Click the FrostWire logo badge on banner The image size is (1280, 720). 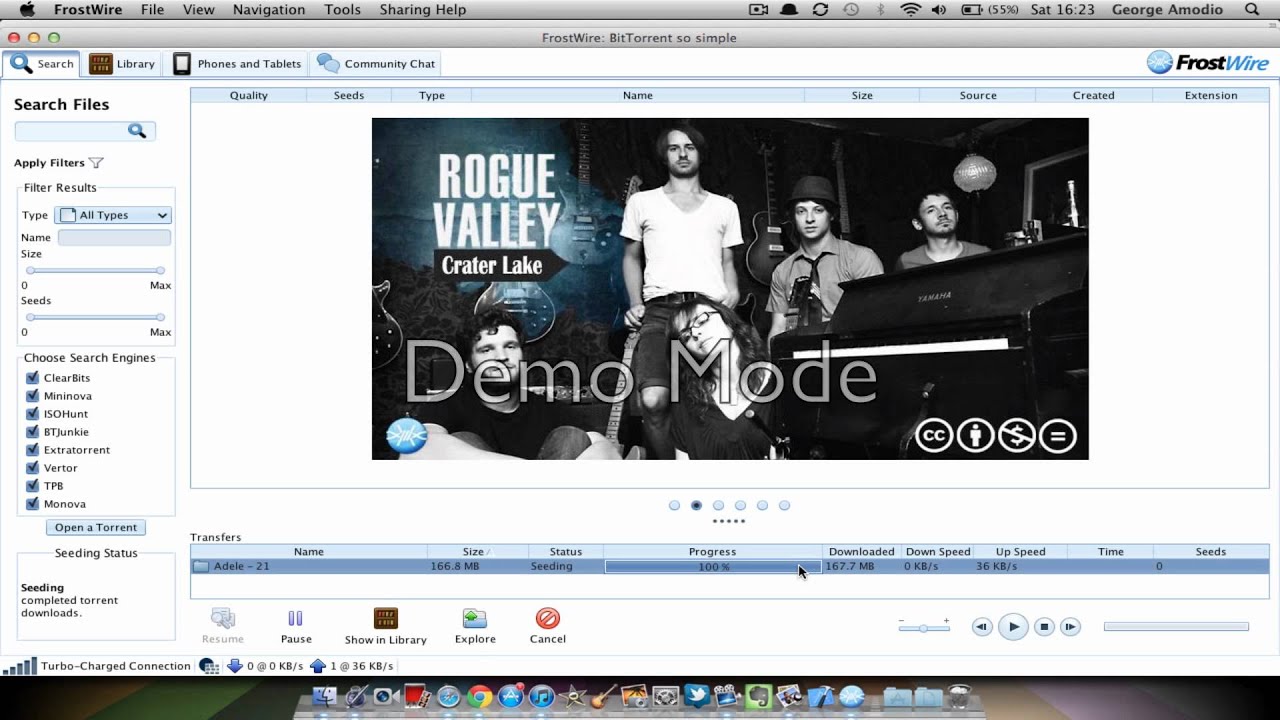click(407, 436)
